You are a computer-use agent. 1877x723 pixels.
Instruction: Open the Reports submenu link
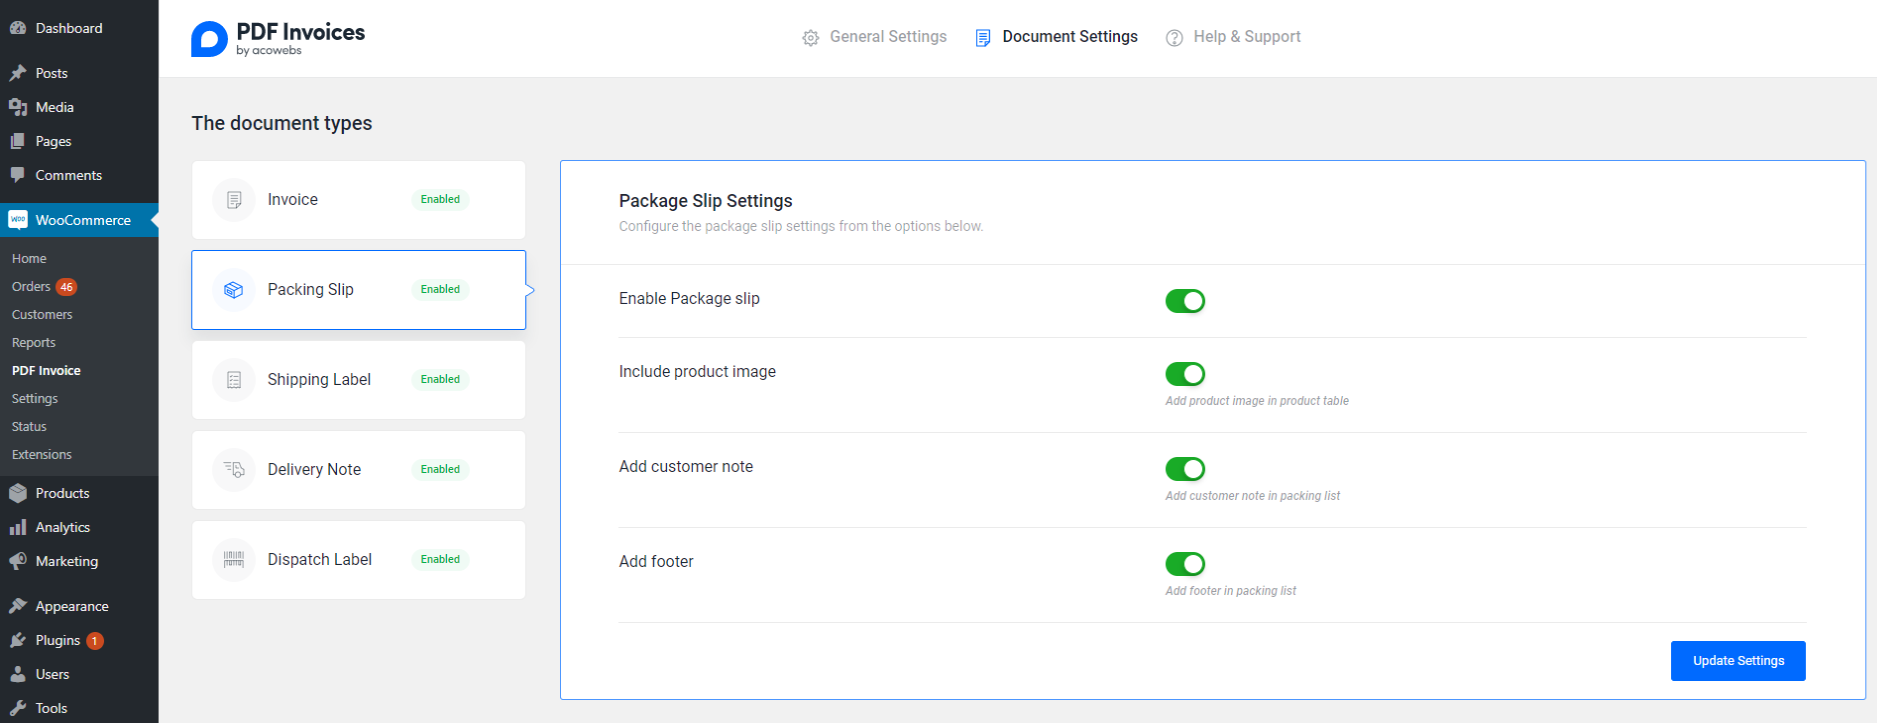point(34,342)
